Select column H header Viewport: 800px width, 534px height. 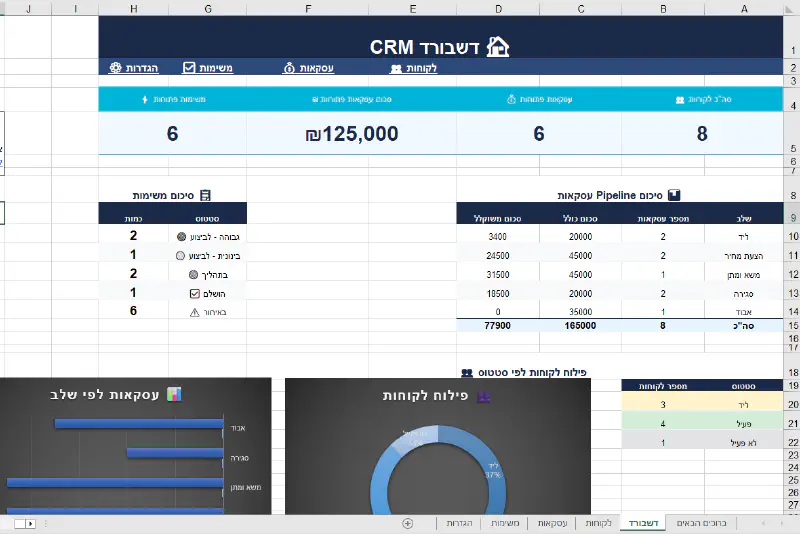coord(133,8)
